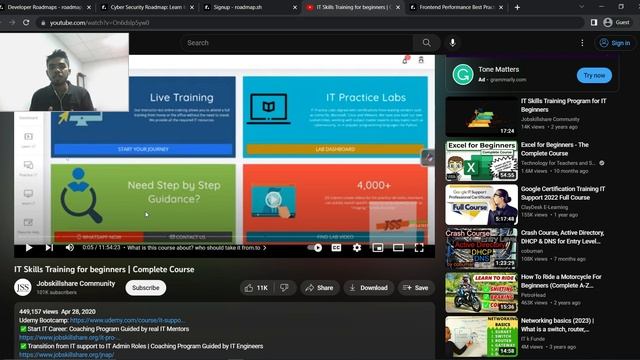The image size is (640, 360).
Task: Close the Cyber Security Roadmap tab
Action: (192, 7)
